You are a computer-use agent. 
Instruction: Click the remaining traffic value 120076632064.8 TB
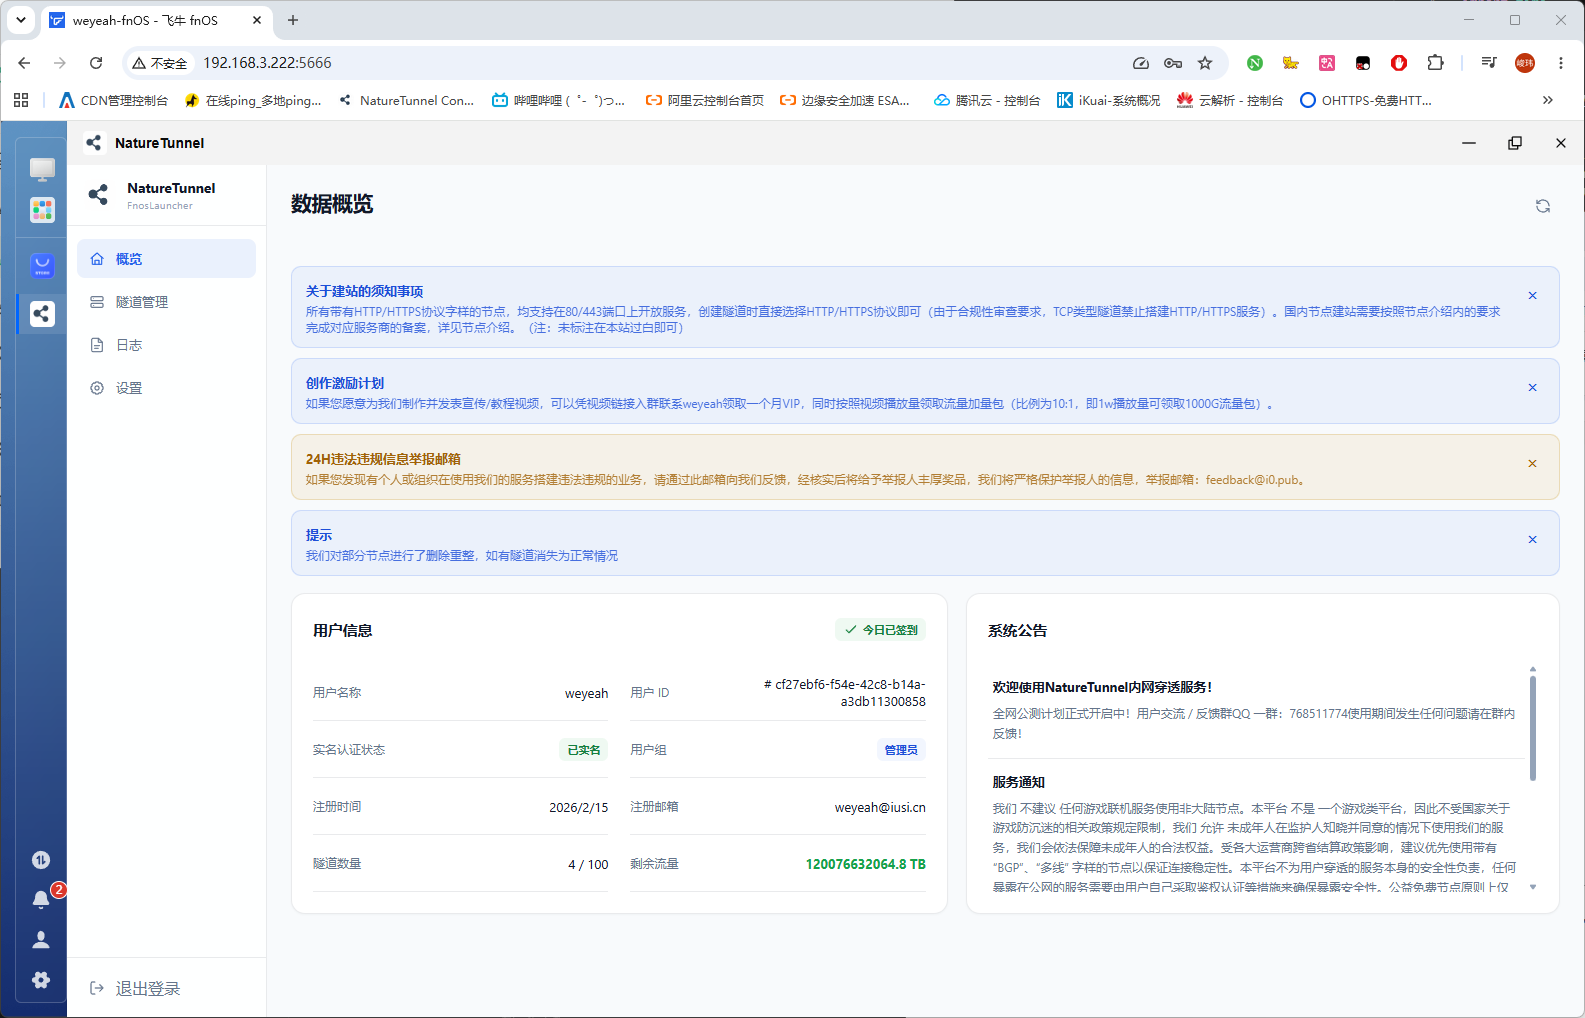click(x=866, y=864)
